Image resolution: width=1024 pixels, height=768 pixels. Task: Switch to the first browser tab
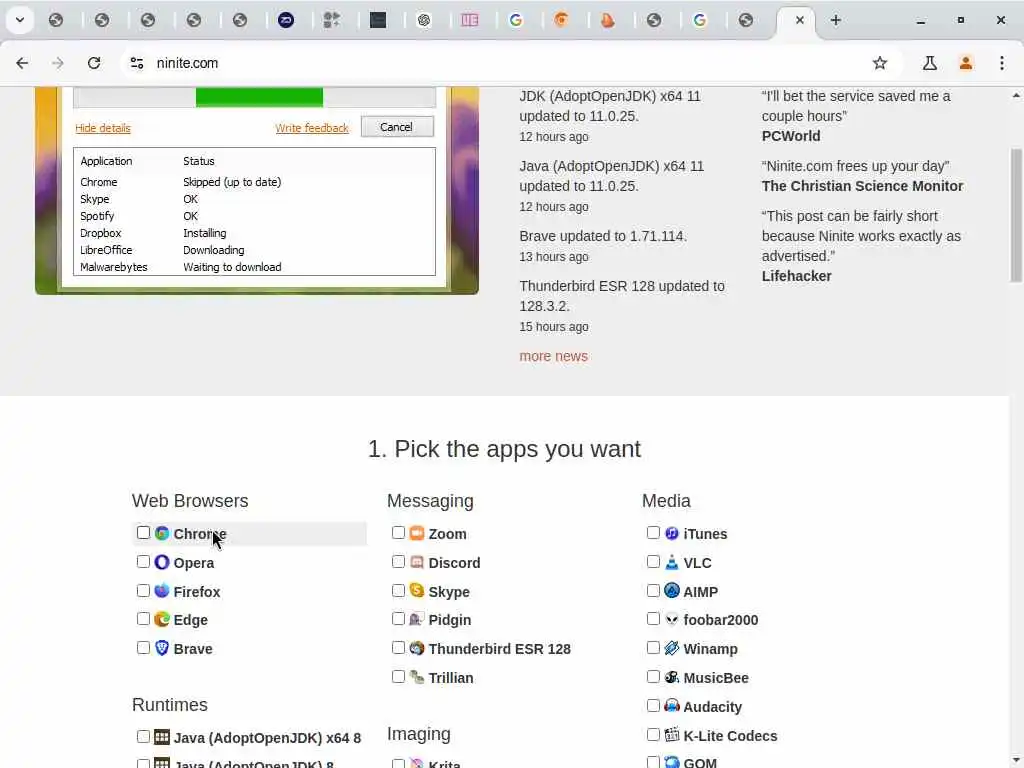click(56, 20)
